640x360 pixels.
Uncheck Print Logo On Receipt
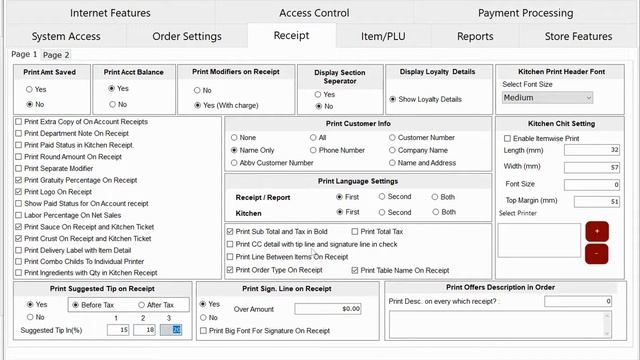coord(18,192)
